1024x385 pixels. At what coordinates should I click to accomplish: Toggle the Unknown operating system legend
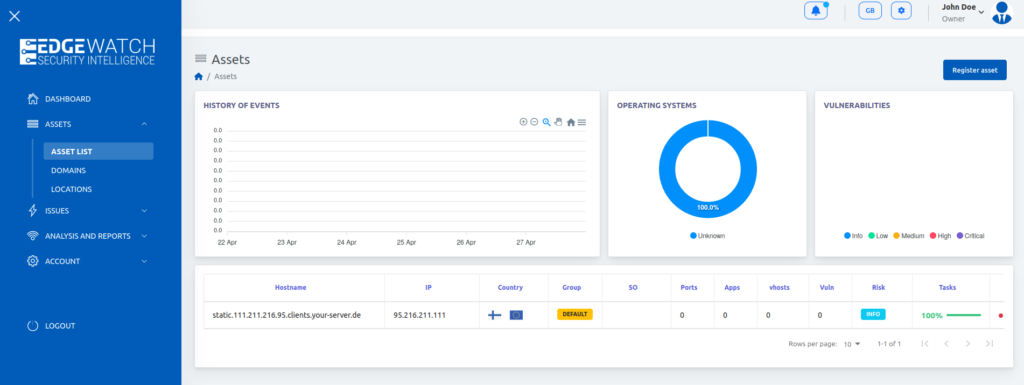tap(707, 236)
